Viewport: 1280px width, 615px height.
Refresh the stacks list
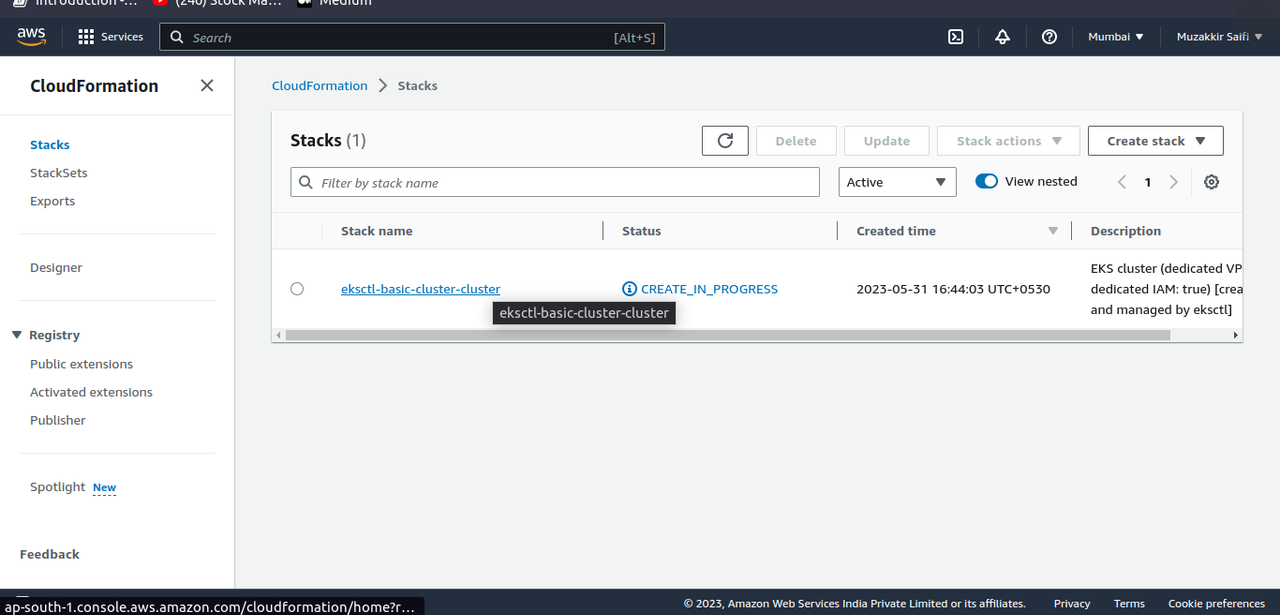click(725, 141)
